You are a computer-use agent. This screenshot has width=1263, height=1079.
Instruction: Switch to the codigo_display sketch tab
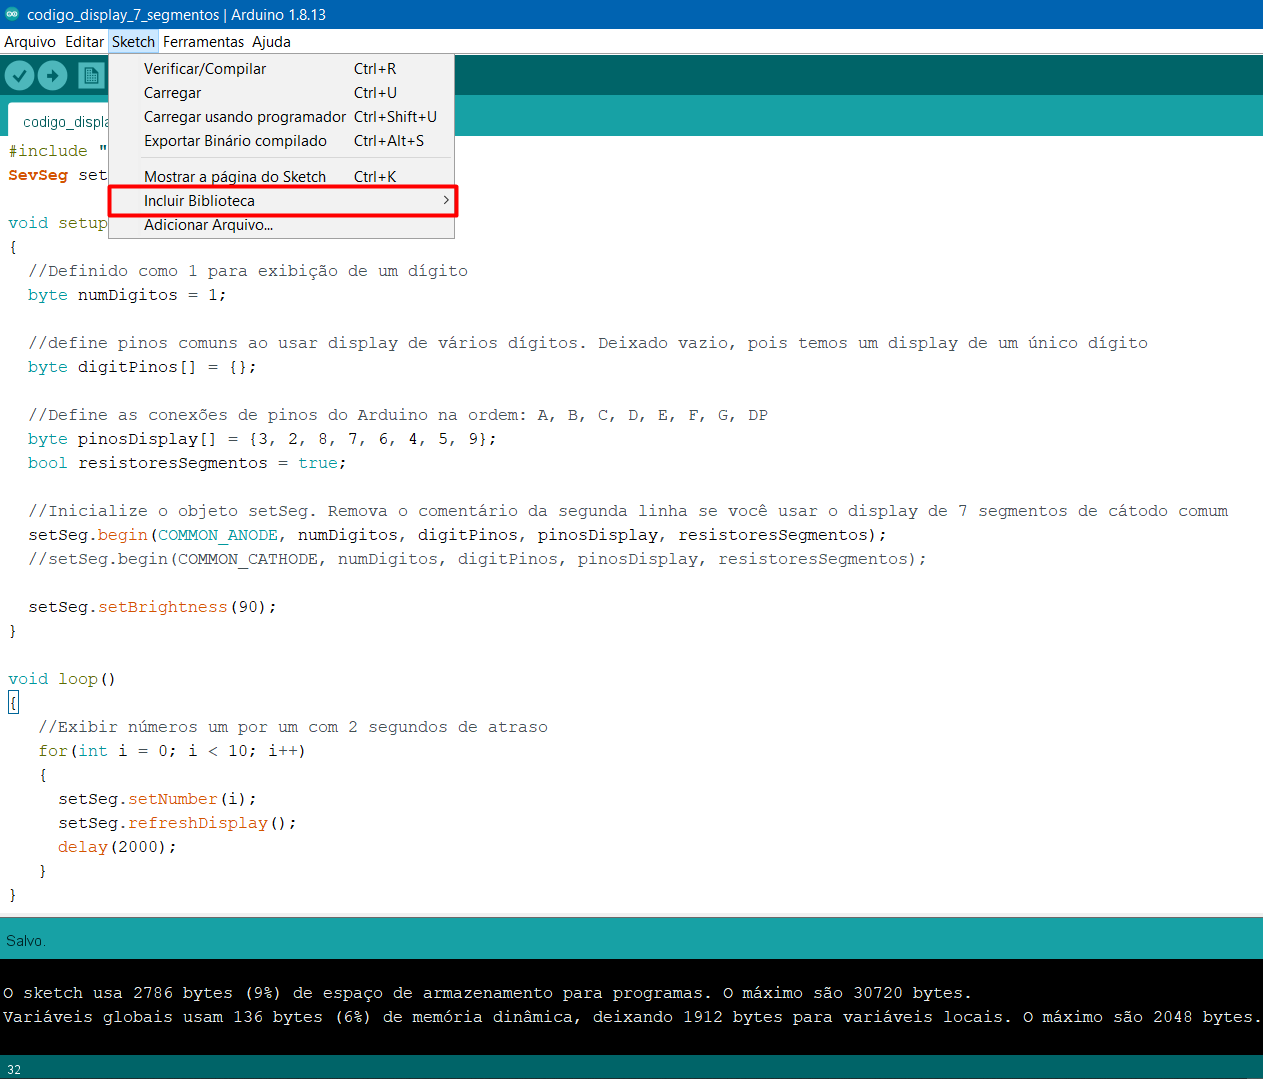coord(62,122)
